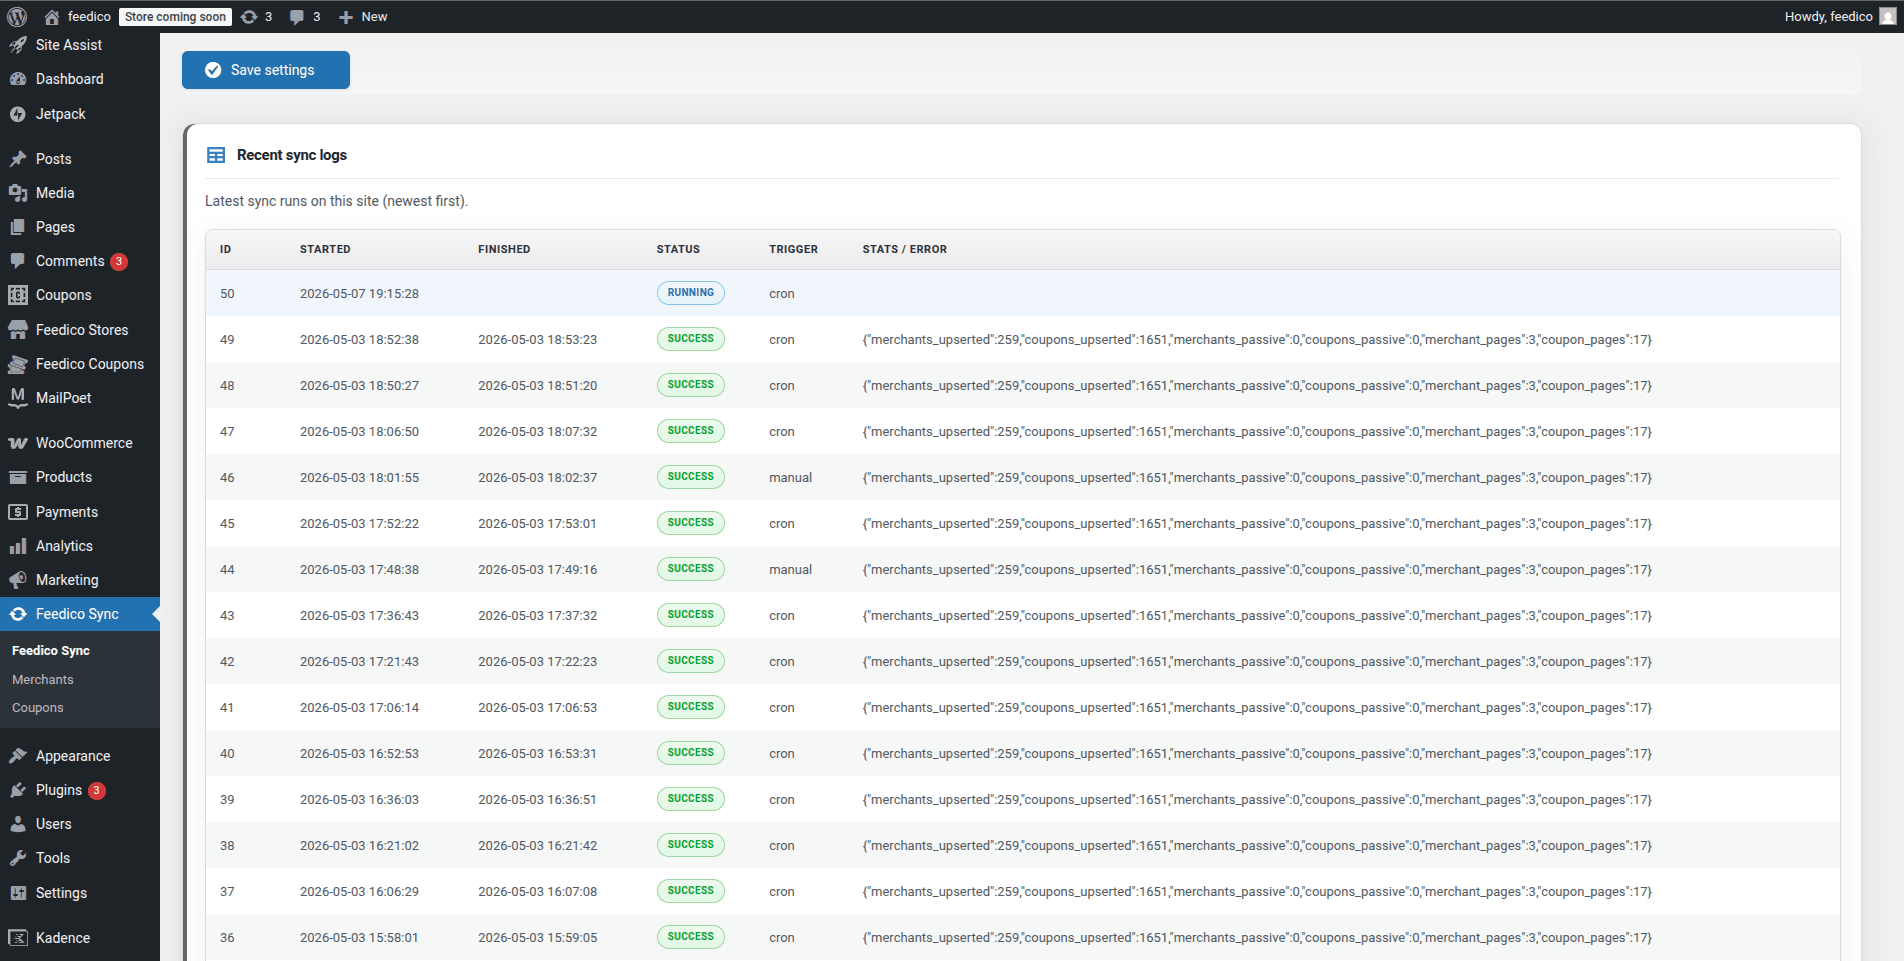Click the feedico site name link
The image size is (1904, 961).
coord(89,17)
